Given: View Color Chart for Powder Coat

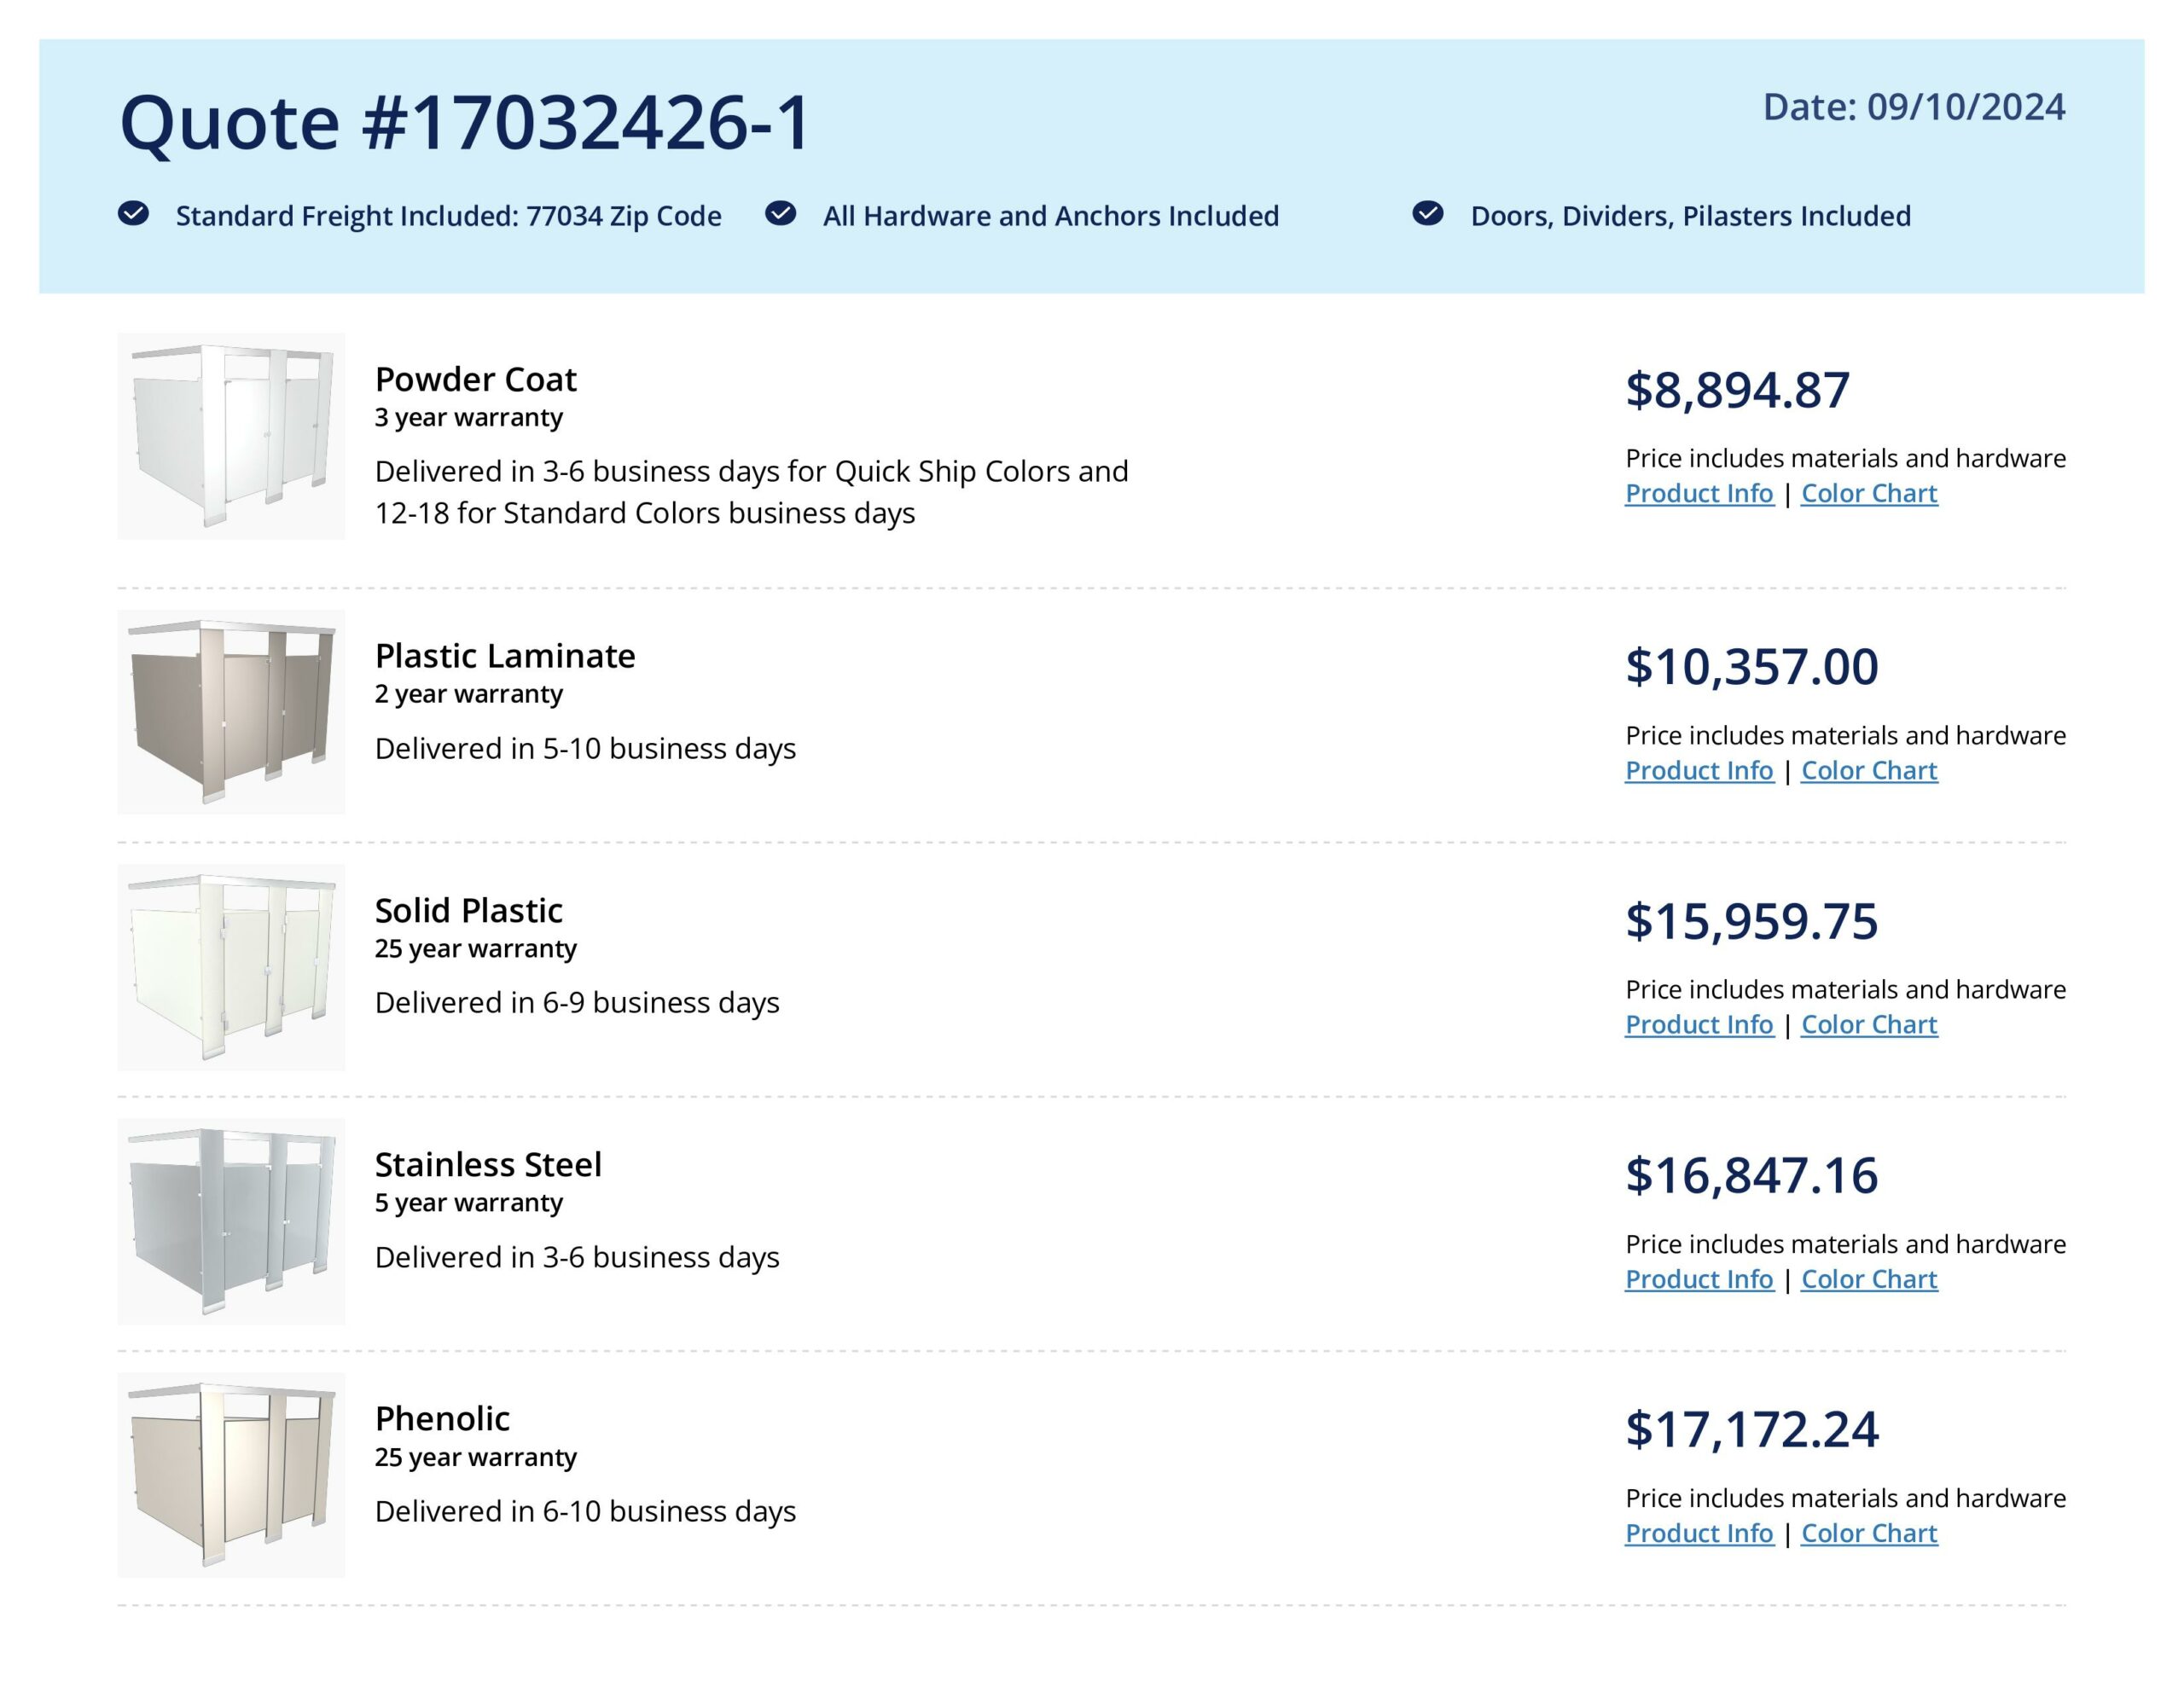Looking at the screenshot, I should (1869, 494).
